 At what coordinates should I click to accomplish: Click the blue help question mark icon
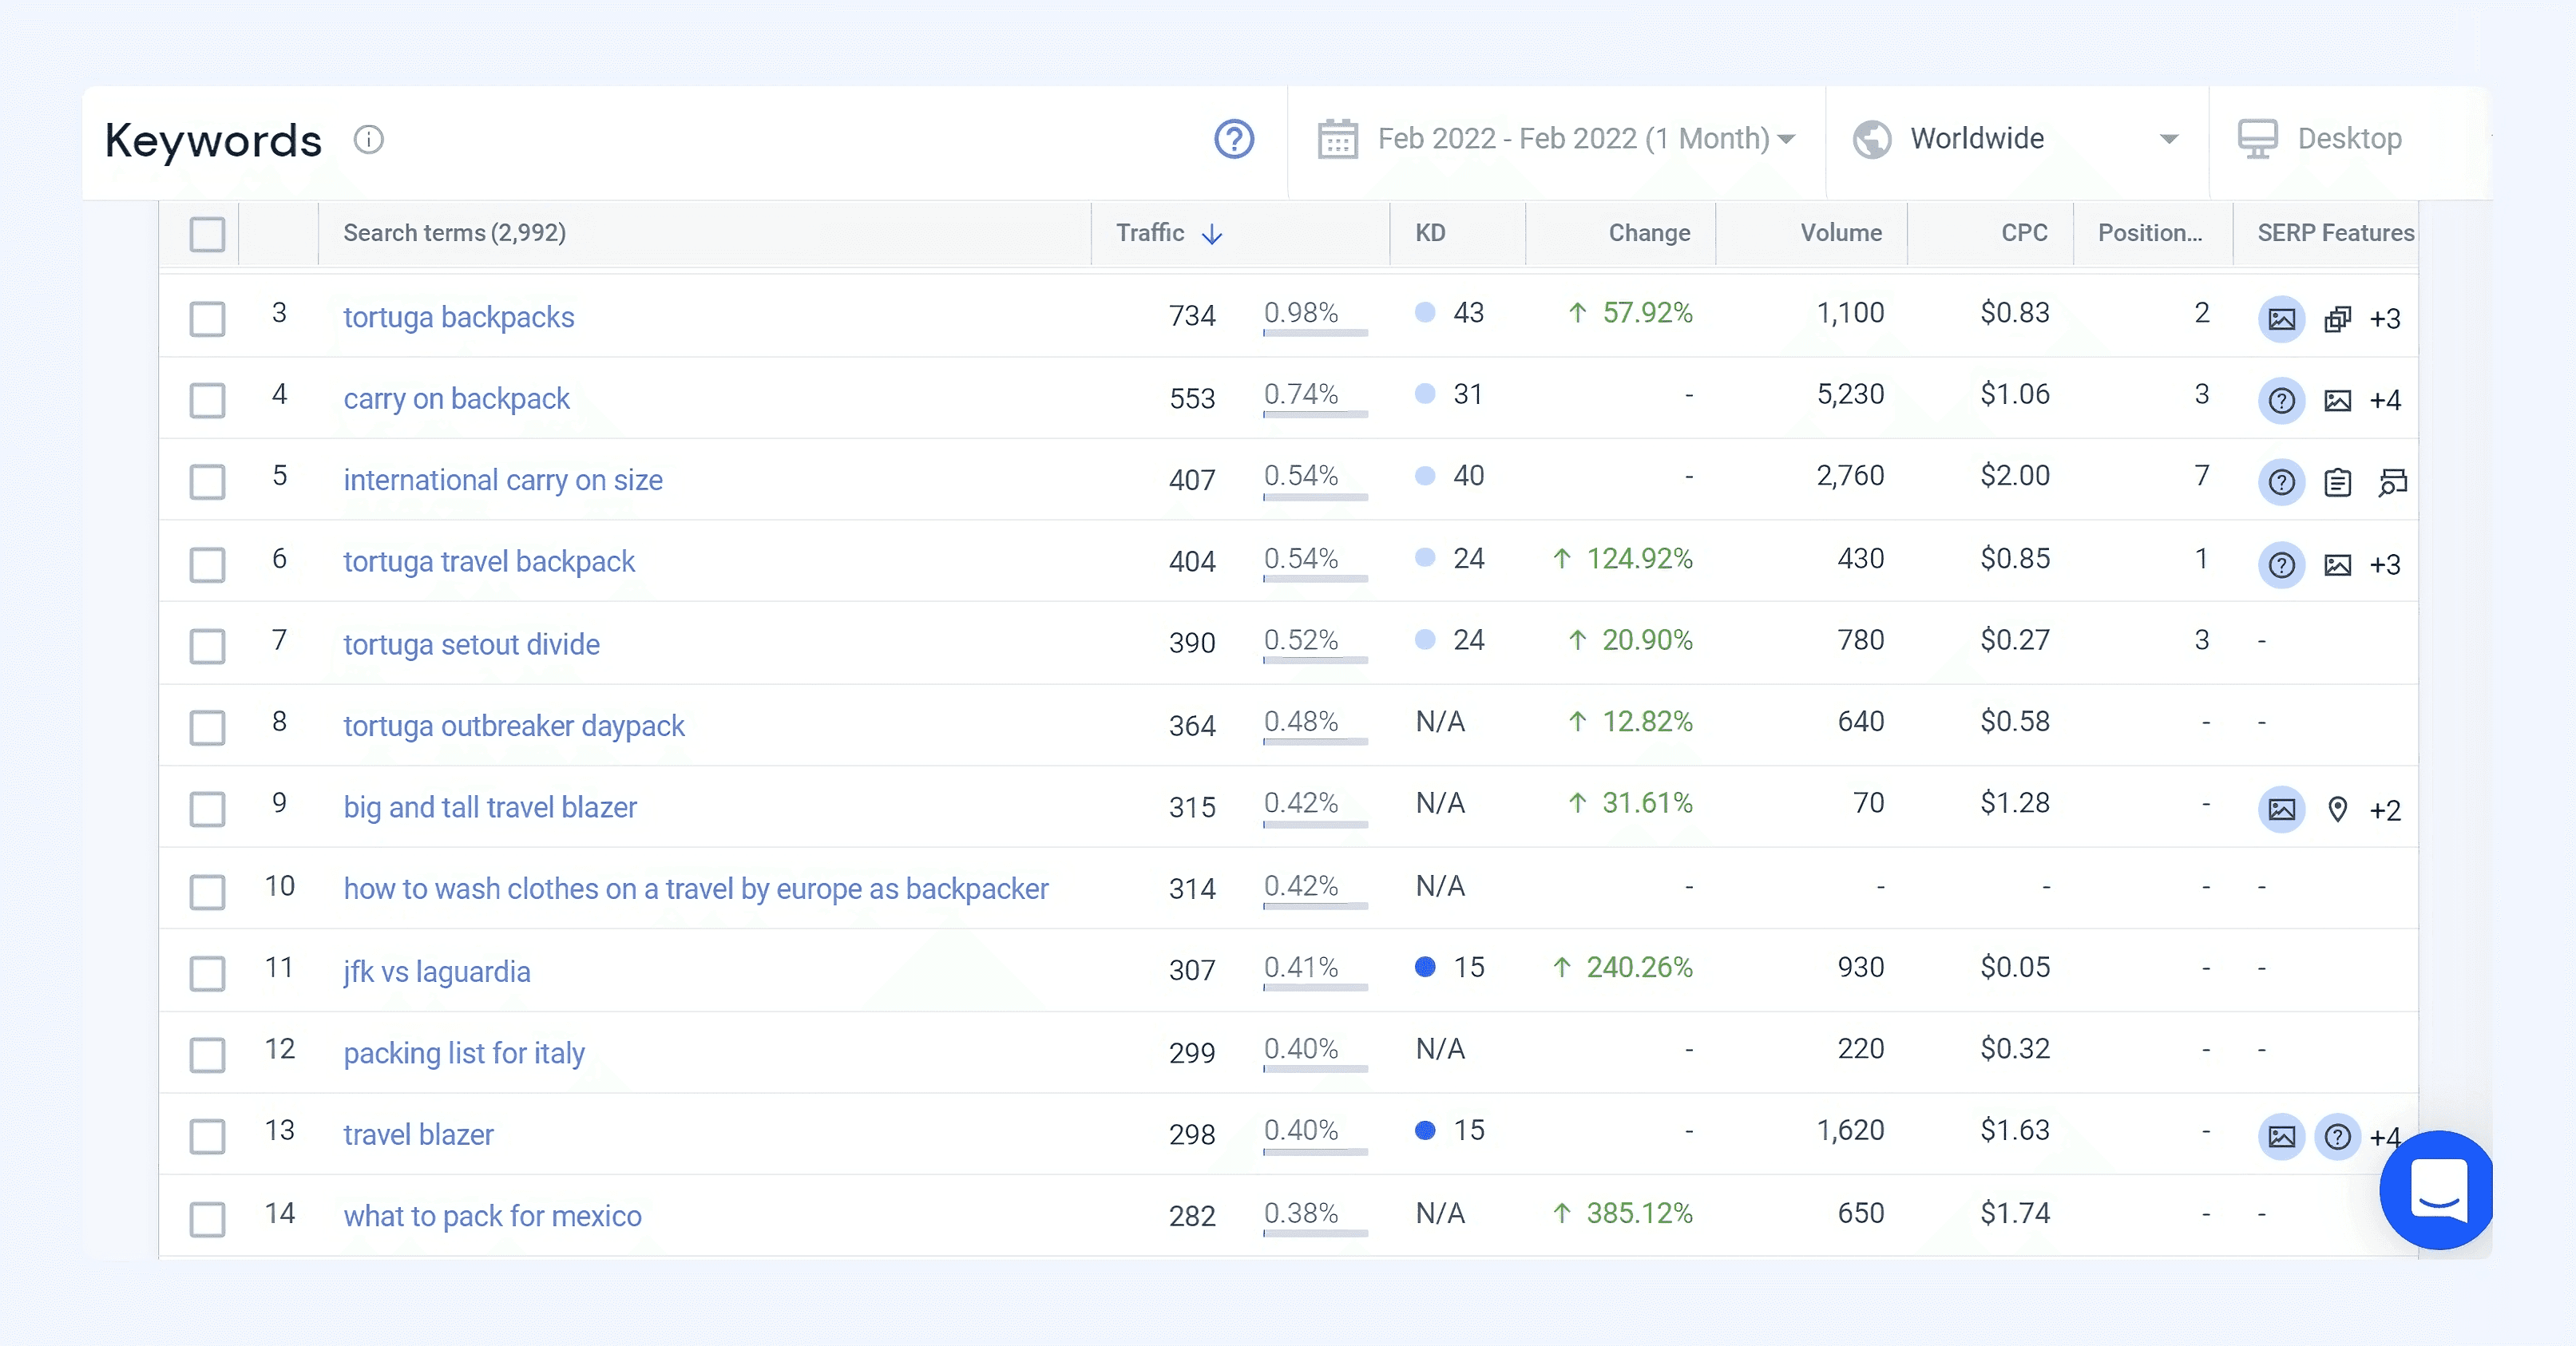coord(1233,139)
